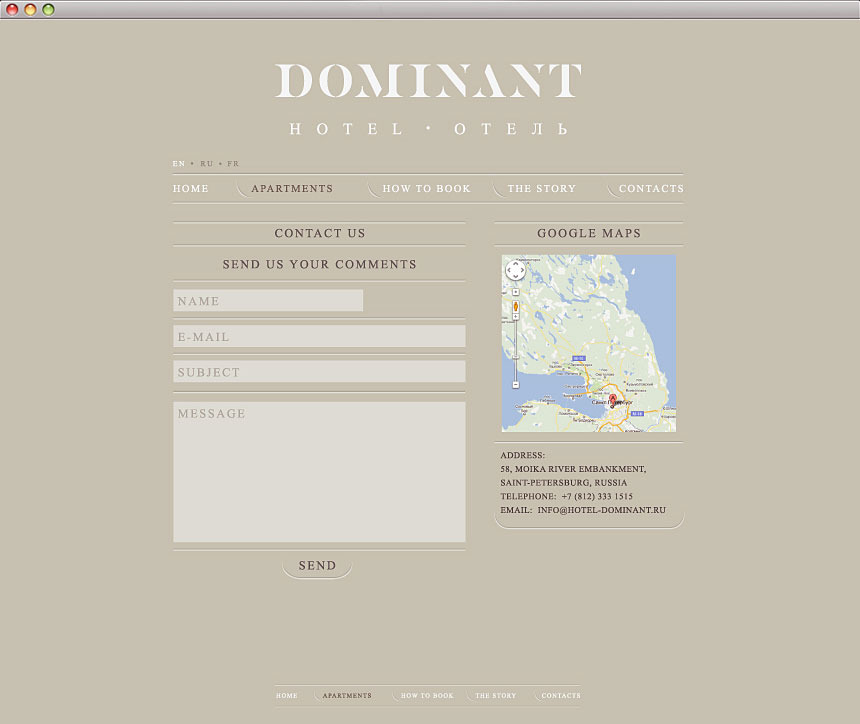Open the Apartments page from top menu

[x=292, y=189]
